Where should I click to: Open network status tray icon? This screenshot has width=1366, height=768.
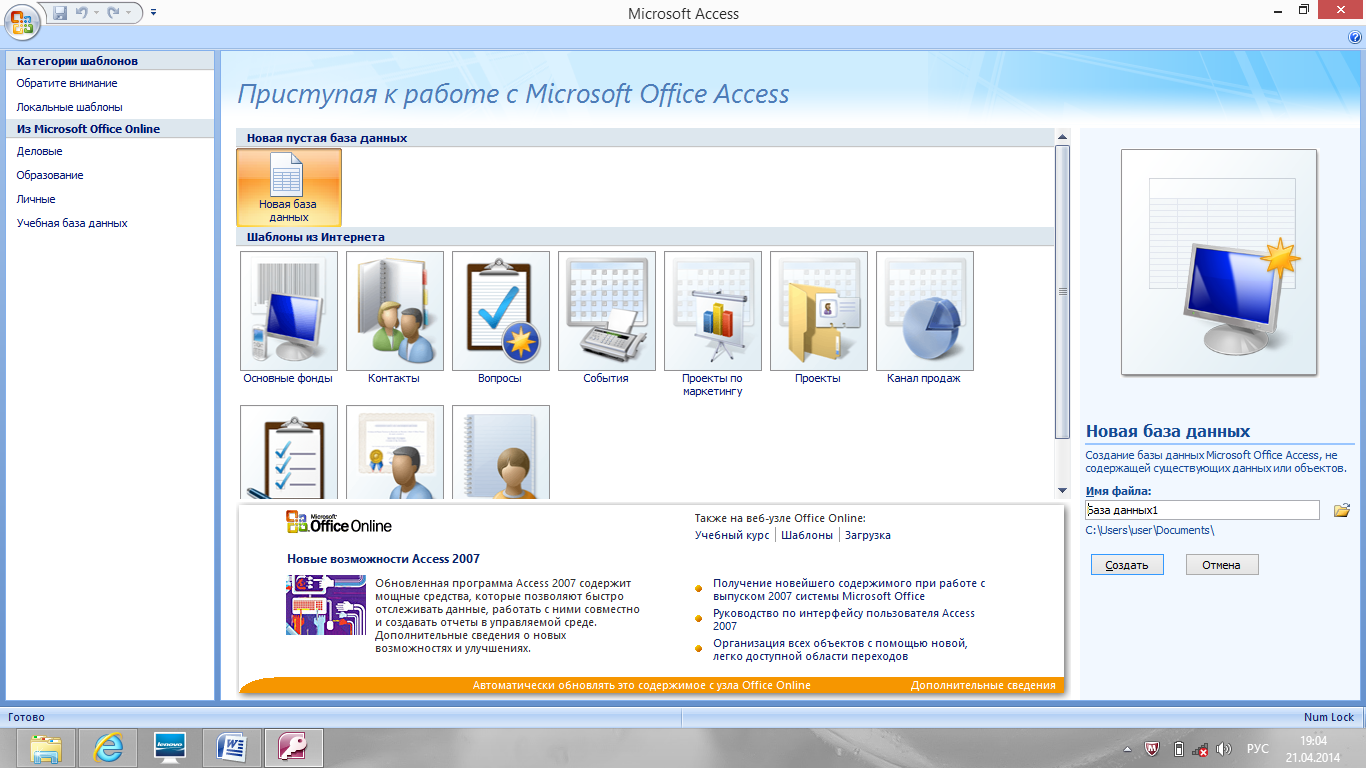pyautogui.click(x=1200, y=748)
